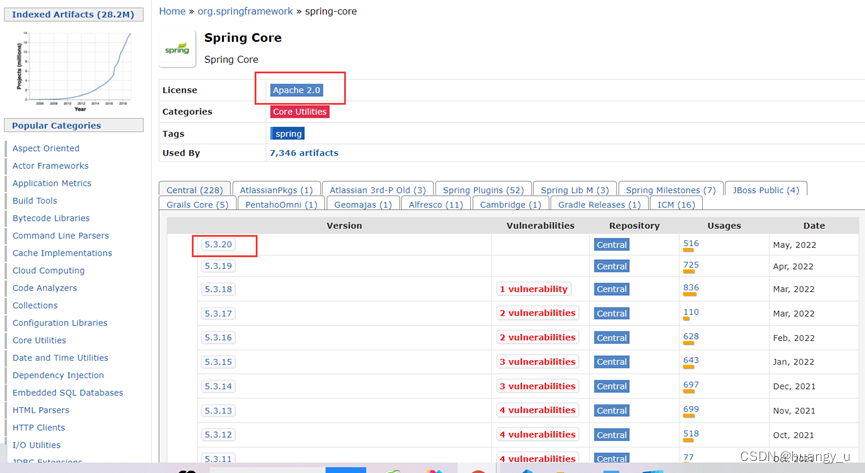Open 699 usages of version 5.3.13
The width and height of the screenshot is (865, 473).
[691, 409]
